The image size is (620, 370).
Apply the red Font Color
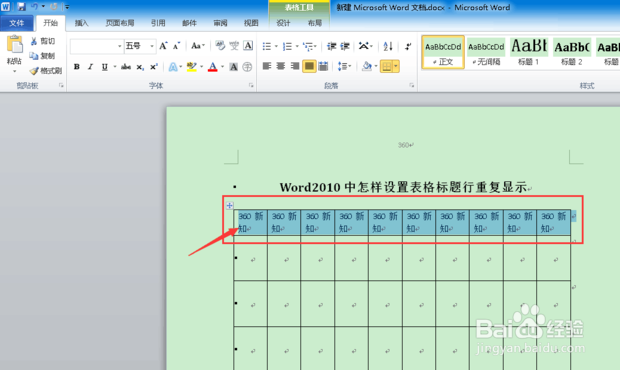pos(213,67)
